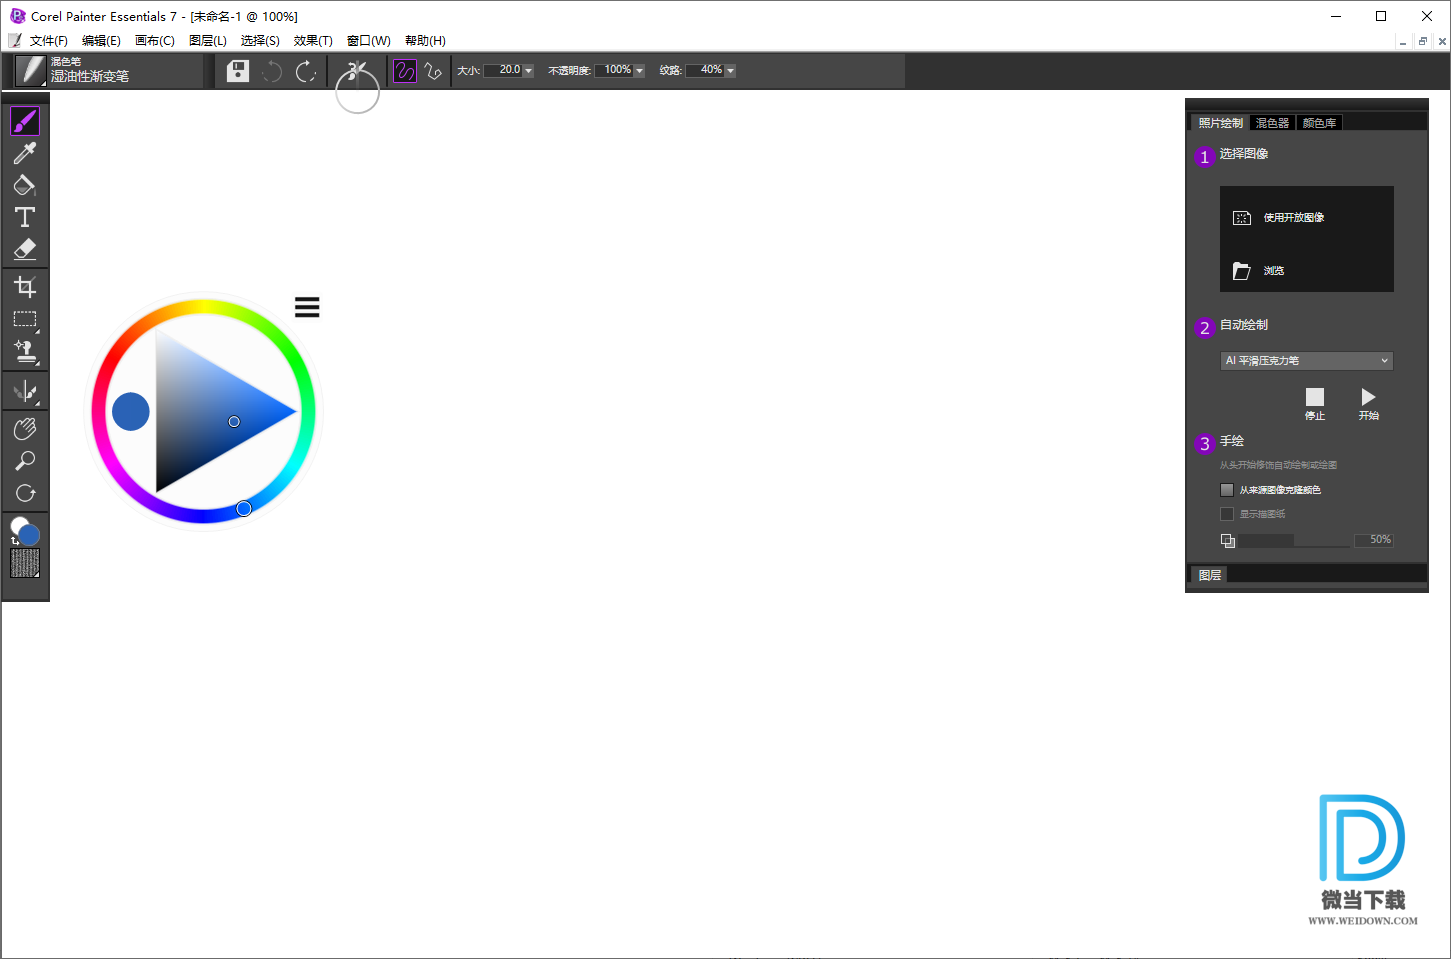The width and height of the screenshot is (1451, 959).
Task: Choose the Paint Bucket tool
Action: tap(25, 185)
